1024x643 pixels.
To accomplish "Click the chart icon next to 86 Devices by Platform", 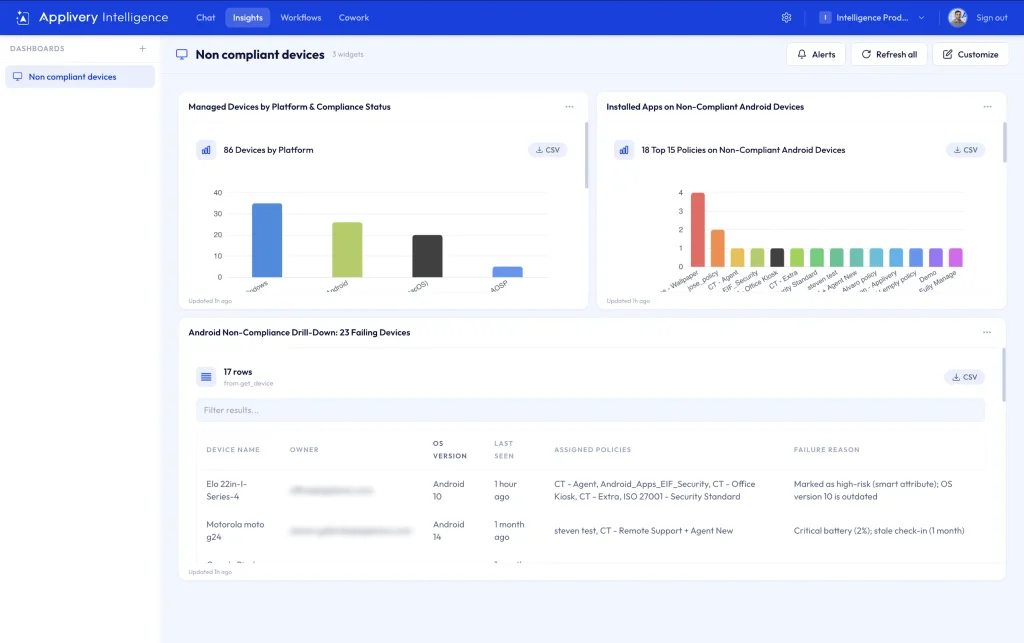I will click(x=206, y=150).
